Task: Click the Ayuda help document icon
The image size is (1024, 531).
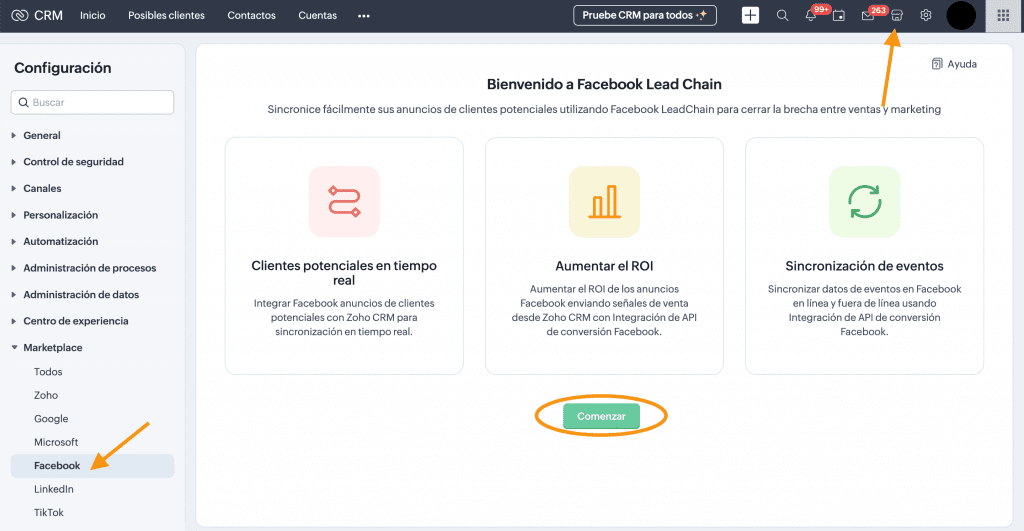Action: click(x=936, y=64)
